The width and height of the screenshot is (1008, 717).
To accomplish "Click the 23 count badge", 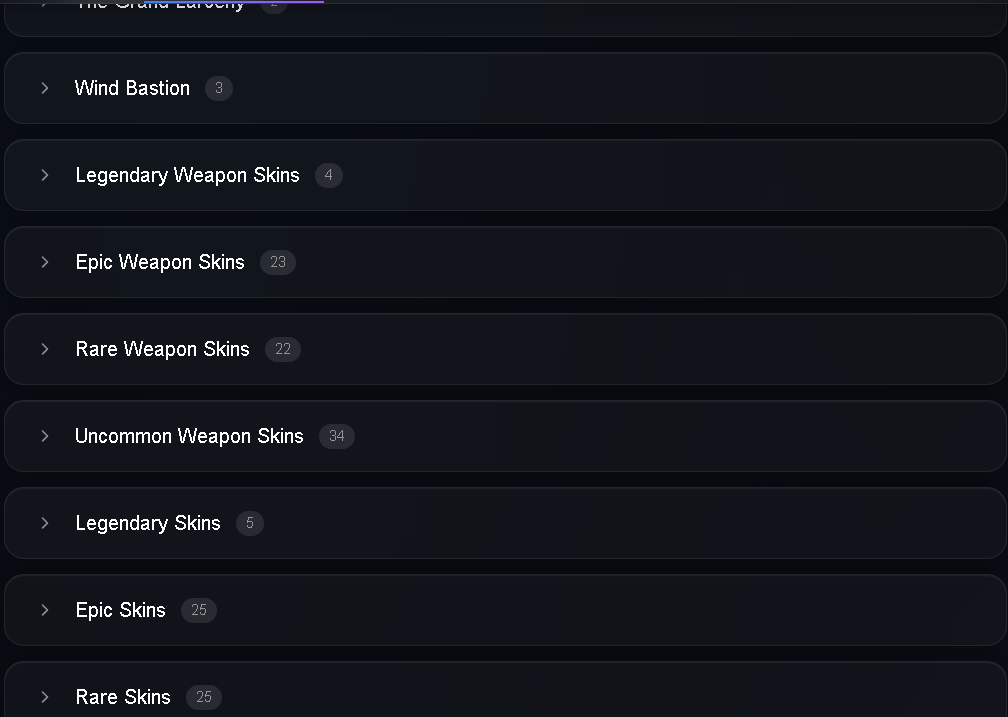I will tap(278, 262).
